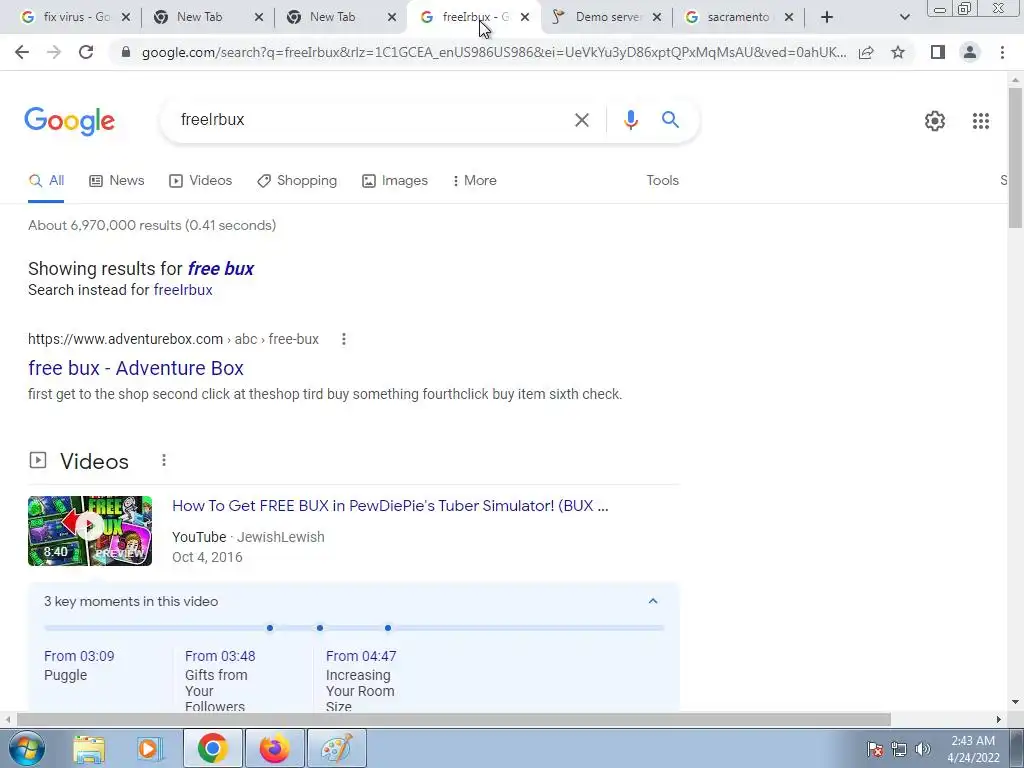The height and width of the screenshot is (768, 1024).
Task: Open the PewDiePie's Tuber Simulator video link
Action: pyautogui.click(x=390, y=505)
